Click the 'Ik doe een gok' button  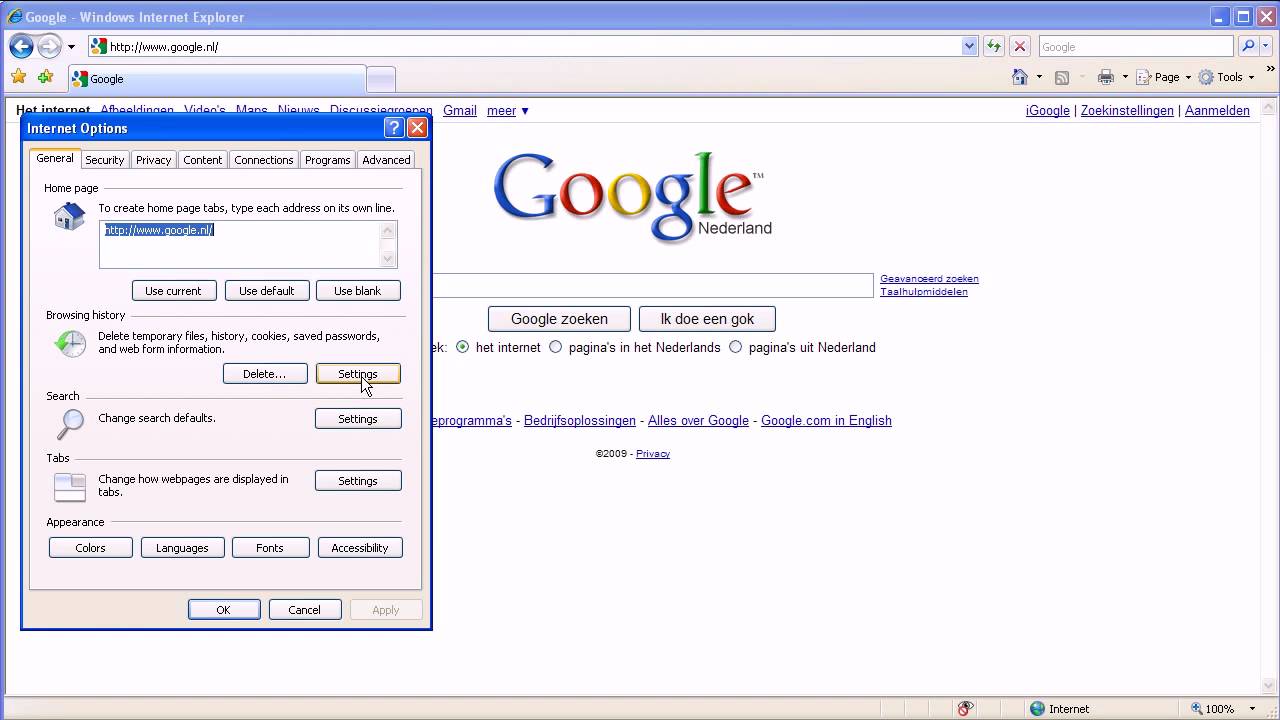[707, 319]
